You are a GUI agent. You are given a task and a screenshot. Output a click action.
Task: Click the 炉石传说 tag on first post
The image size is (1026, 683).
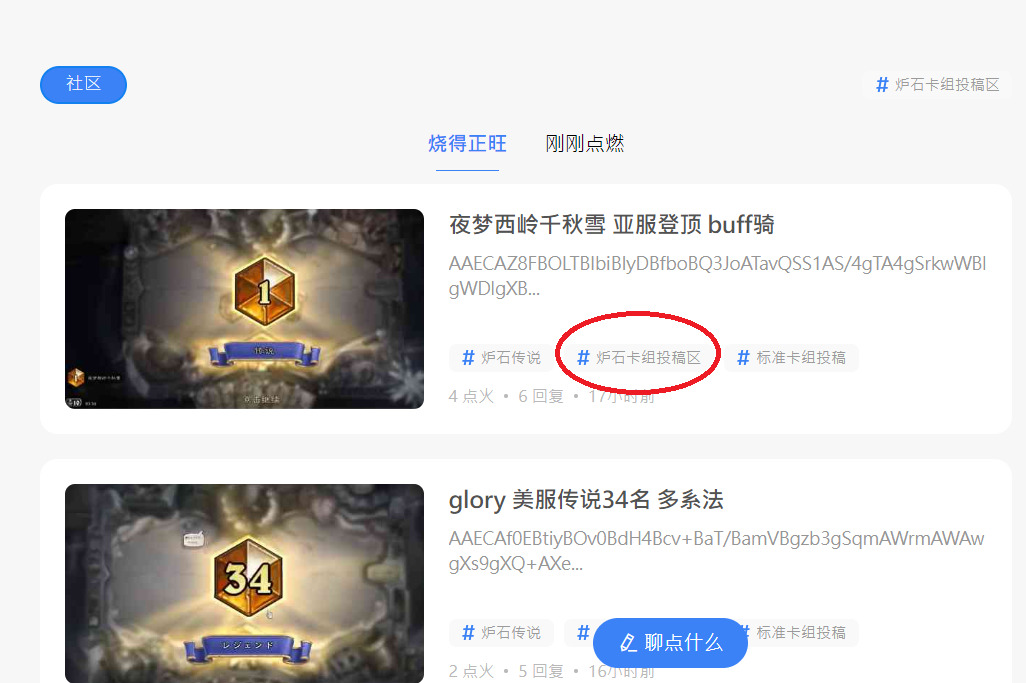click(x=502, y=358)
